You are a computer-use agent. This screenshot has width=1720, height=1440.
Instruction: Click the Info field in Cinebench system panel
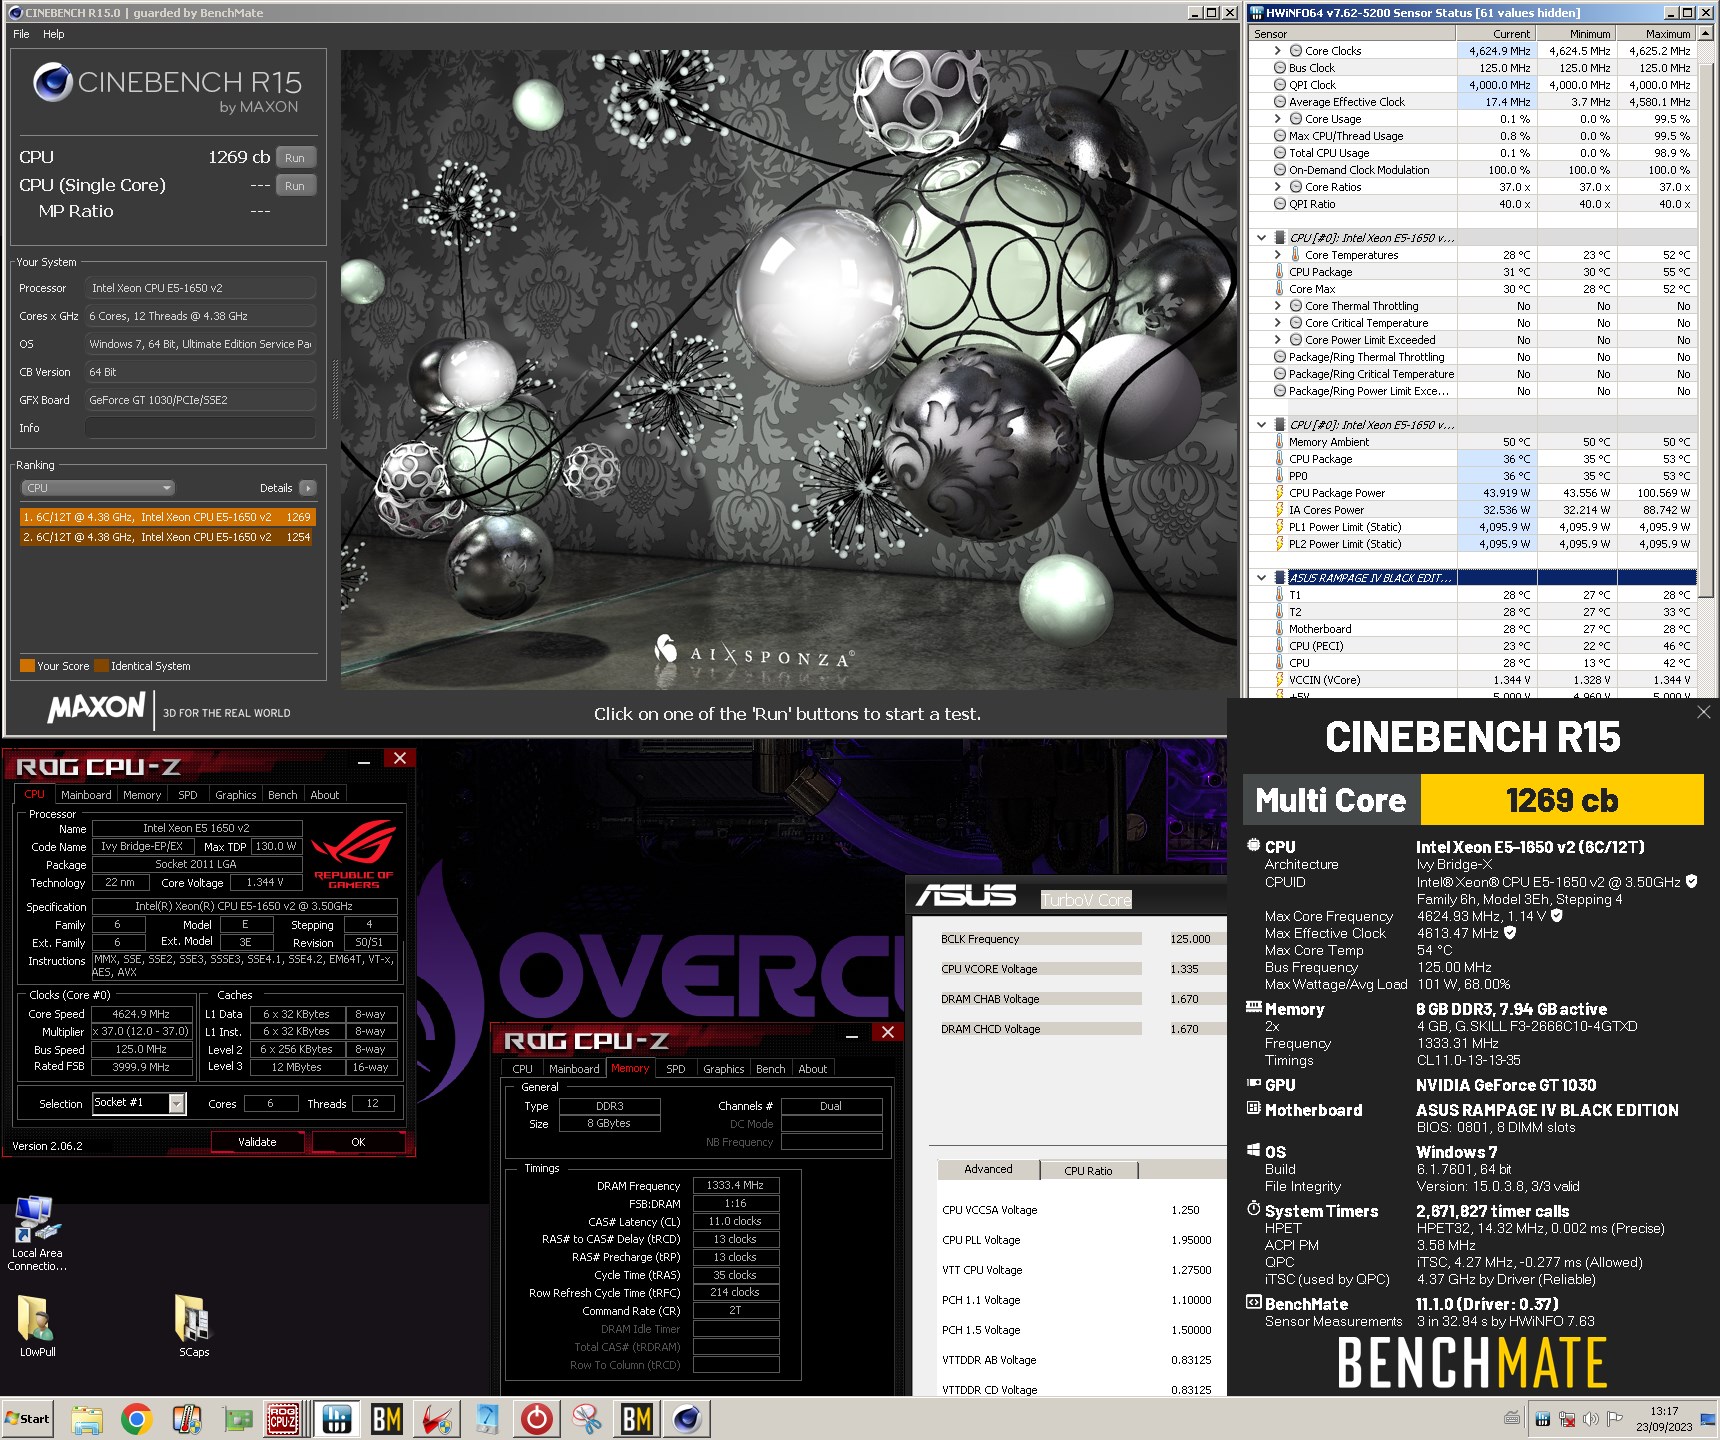pos(200,428)
